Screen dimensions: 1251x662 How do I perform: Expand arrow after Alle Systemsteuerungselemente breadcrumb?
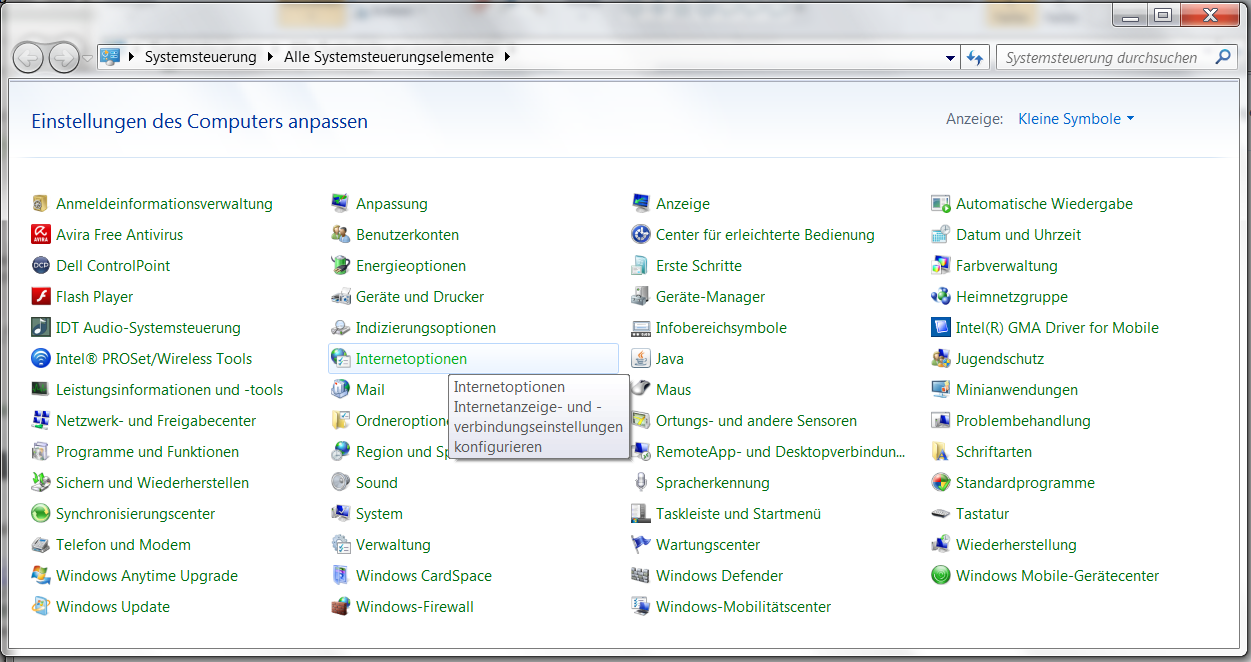507,57
